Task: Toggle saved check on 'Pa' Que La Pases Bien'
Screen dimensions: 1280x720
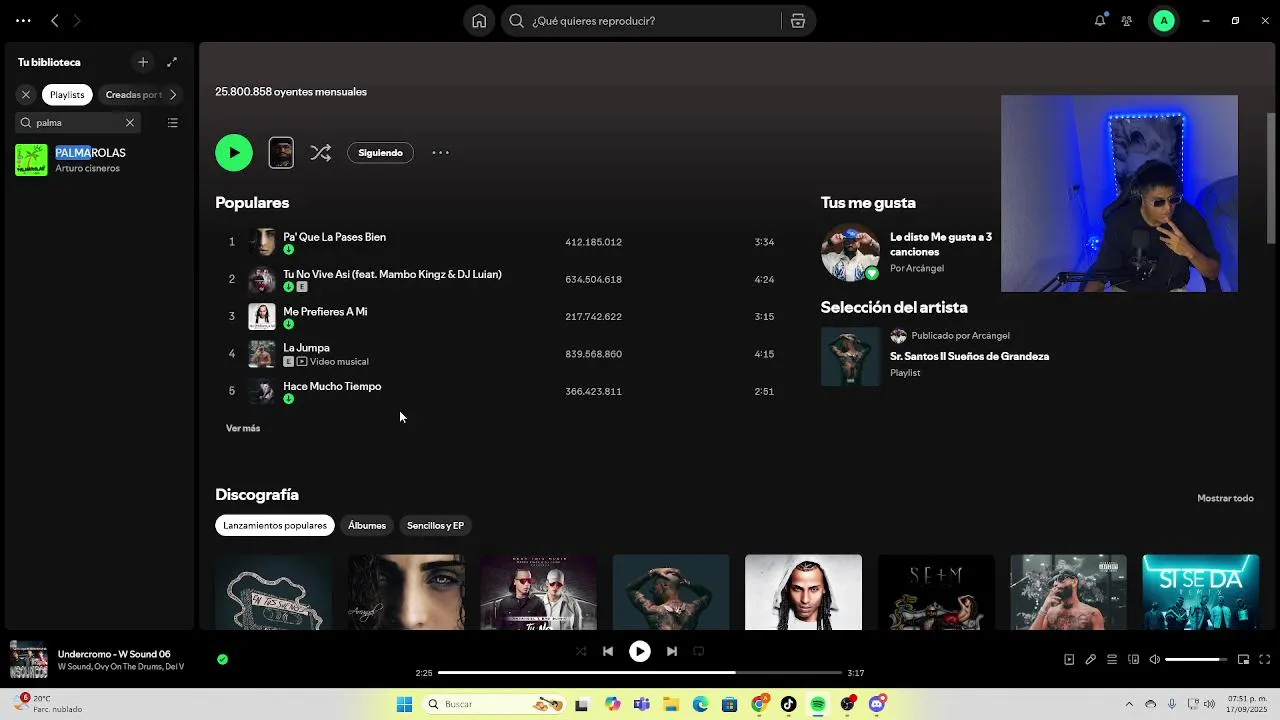Action: click(289, 250)
